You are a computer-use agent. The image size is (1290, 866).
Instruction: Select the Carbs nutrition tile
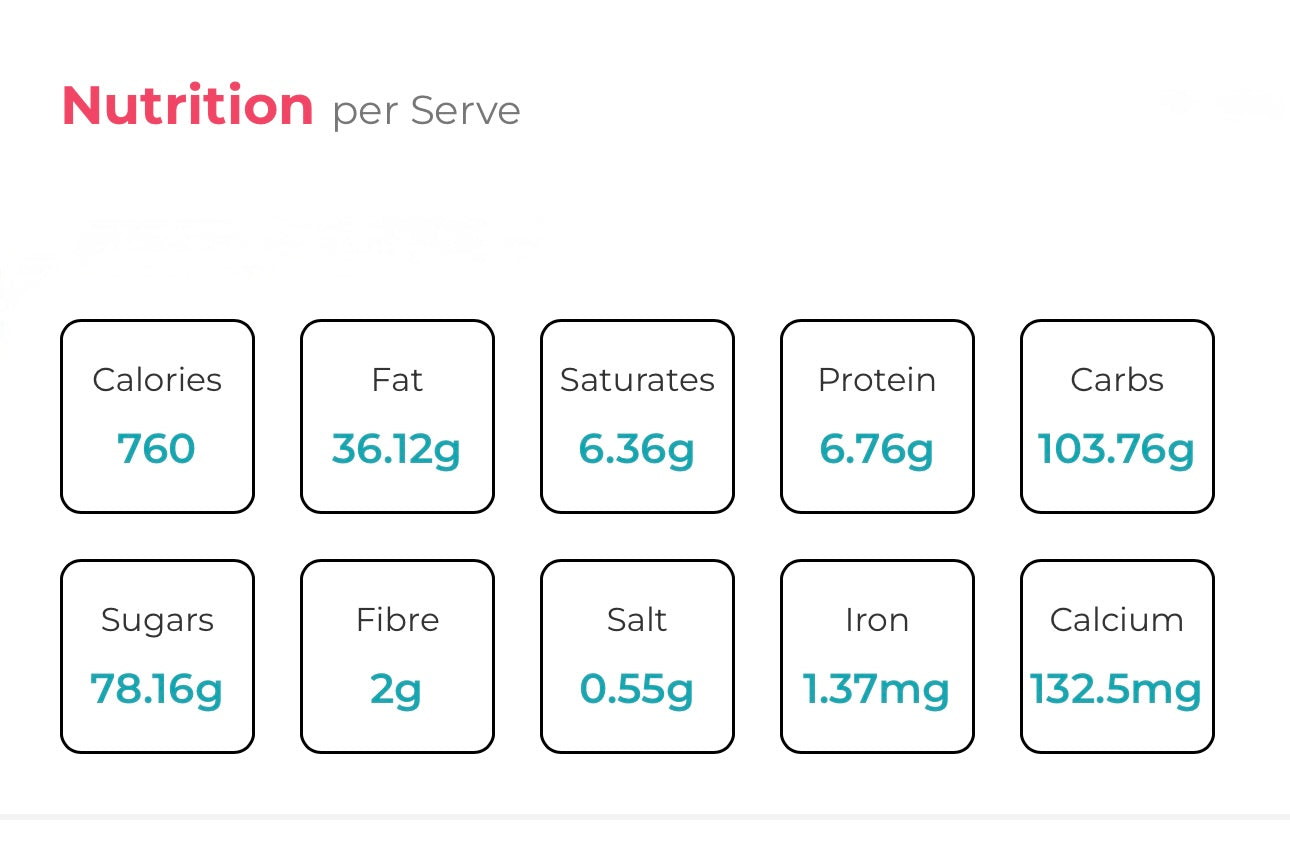click(x=1117, y=416)
